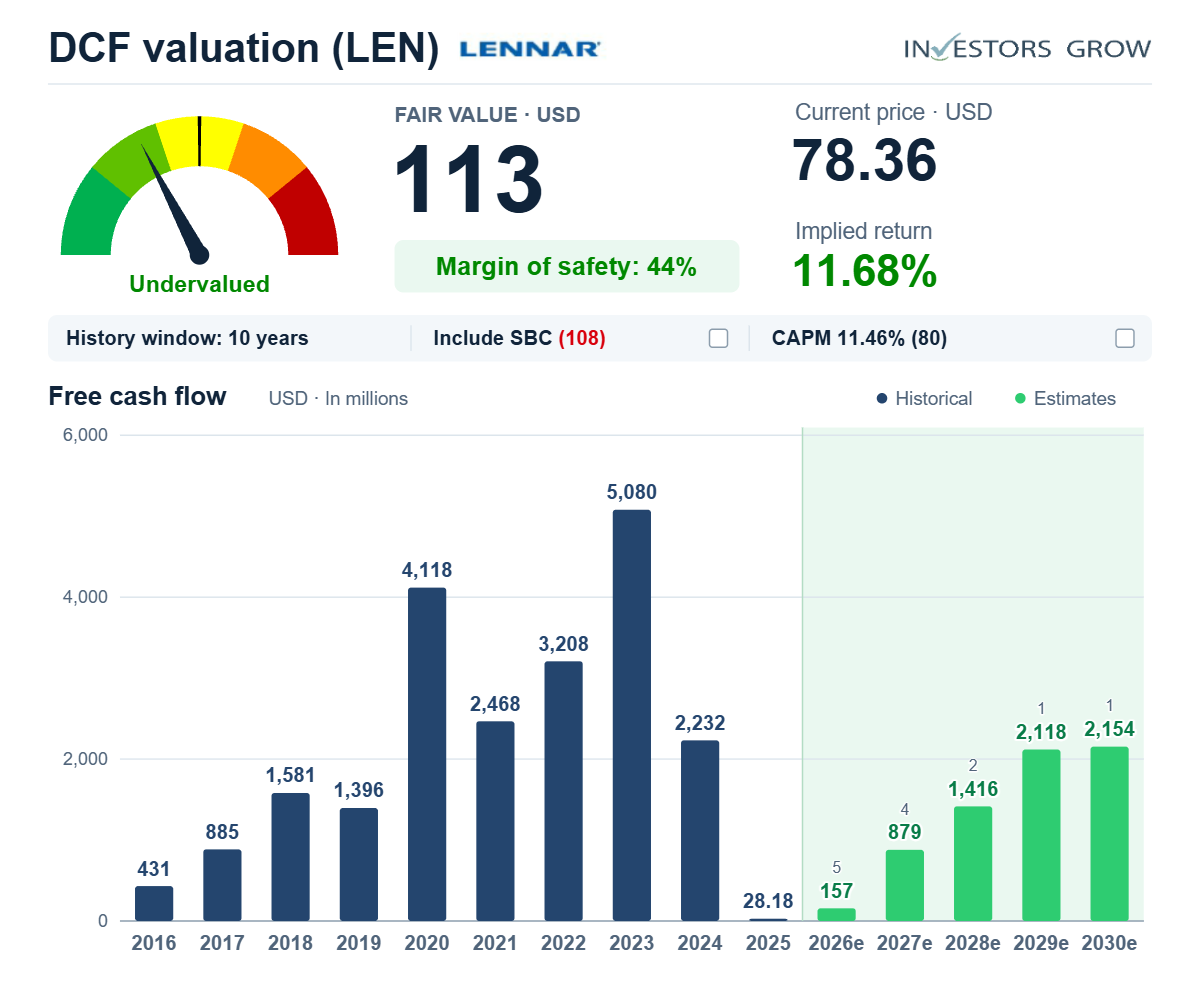The width and height of the screenshot is (1200, 996).
Task: Click the 2030e x-axis year label
Action: click(x=1109, y=944)
